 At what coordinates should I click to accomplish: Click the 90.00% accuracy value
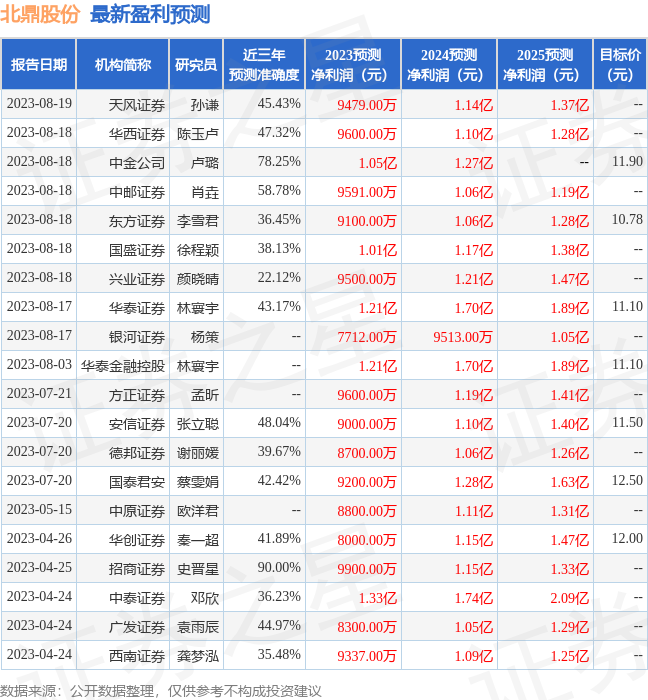coord(279,568)
